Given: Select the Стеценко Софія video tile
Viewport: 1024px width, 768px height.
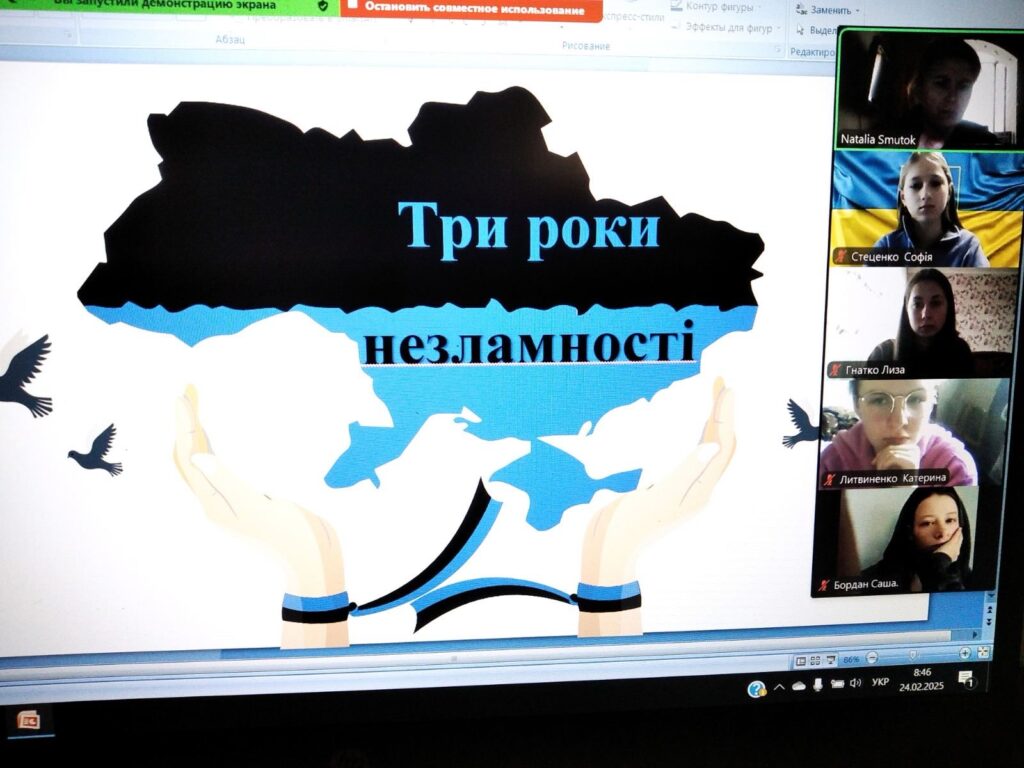Looking at the screenshot, I should click(x=927, y=208).
